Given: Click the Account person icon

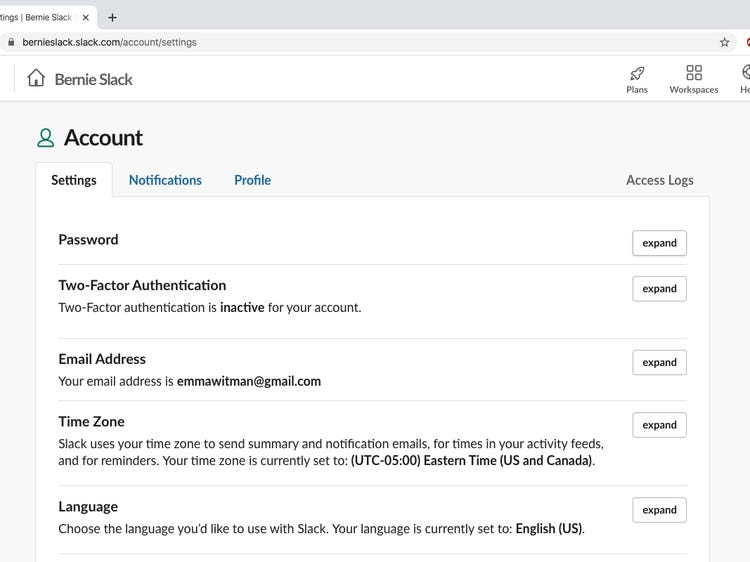Looking at the screenshot, I should 45,138.
